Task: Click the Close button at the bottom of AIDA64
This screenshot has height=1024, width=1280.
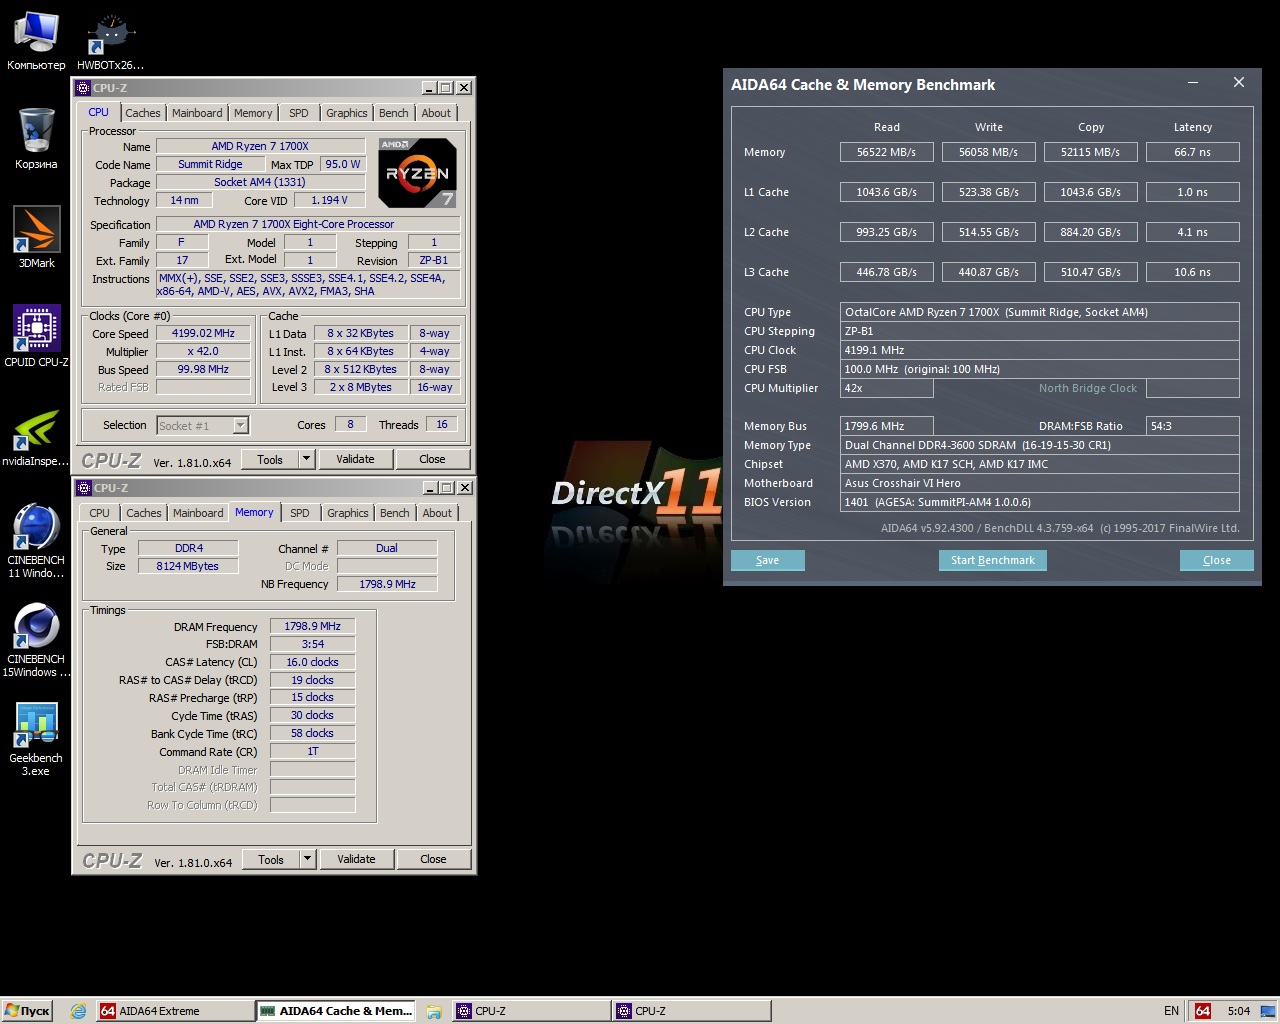Action: pyautogui.click(x=1217, y=560)
